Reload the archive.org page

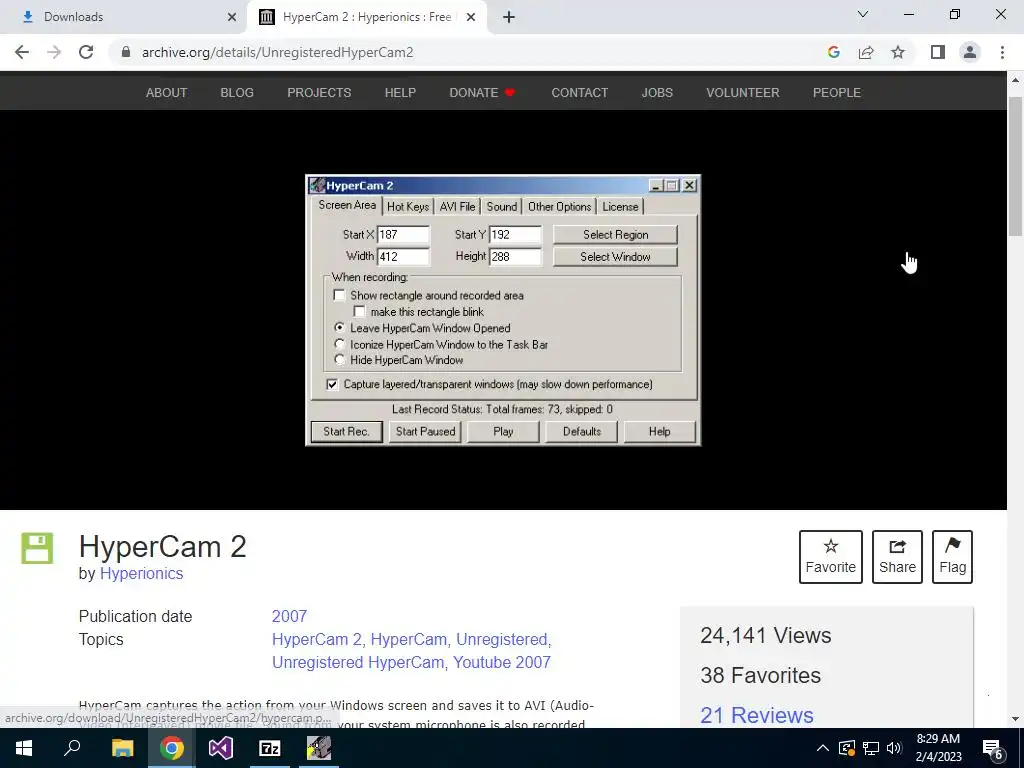86,52
